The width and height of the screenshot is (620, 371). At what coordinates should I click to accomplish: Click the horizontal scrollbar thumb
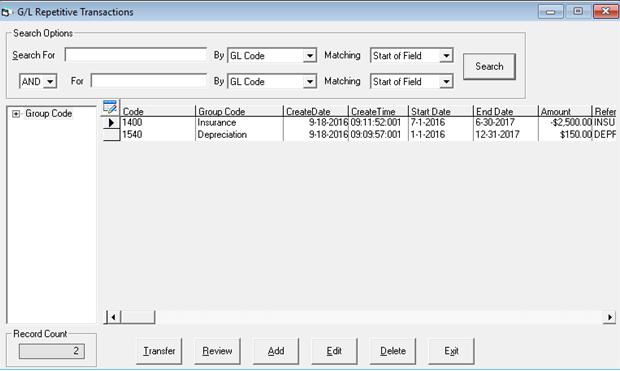point(138,317)
